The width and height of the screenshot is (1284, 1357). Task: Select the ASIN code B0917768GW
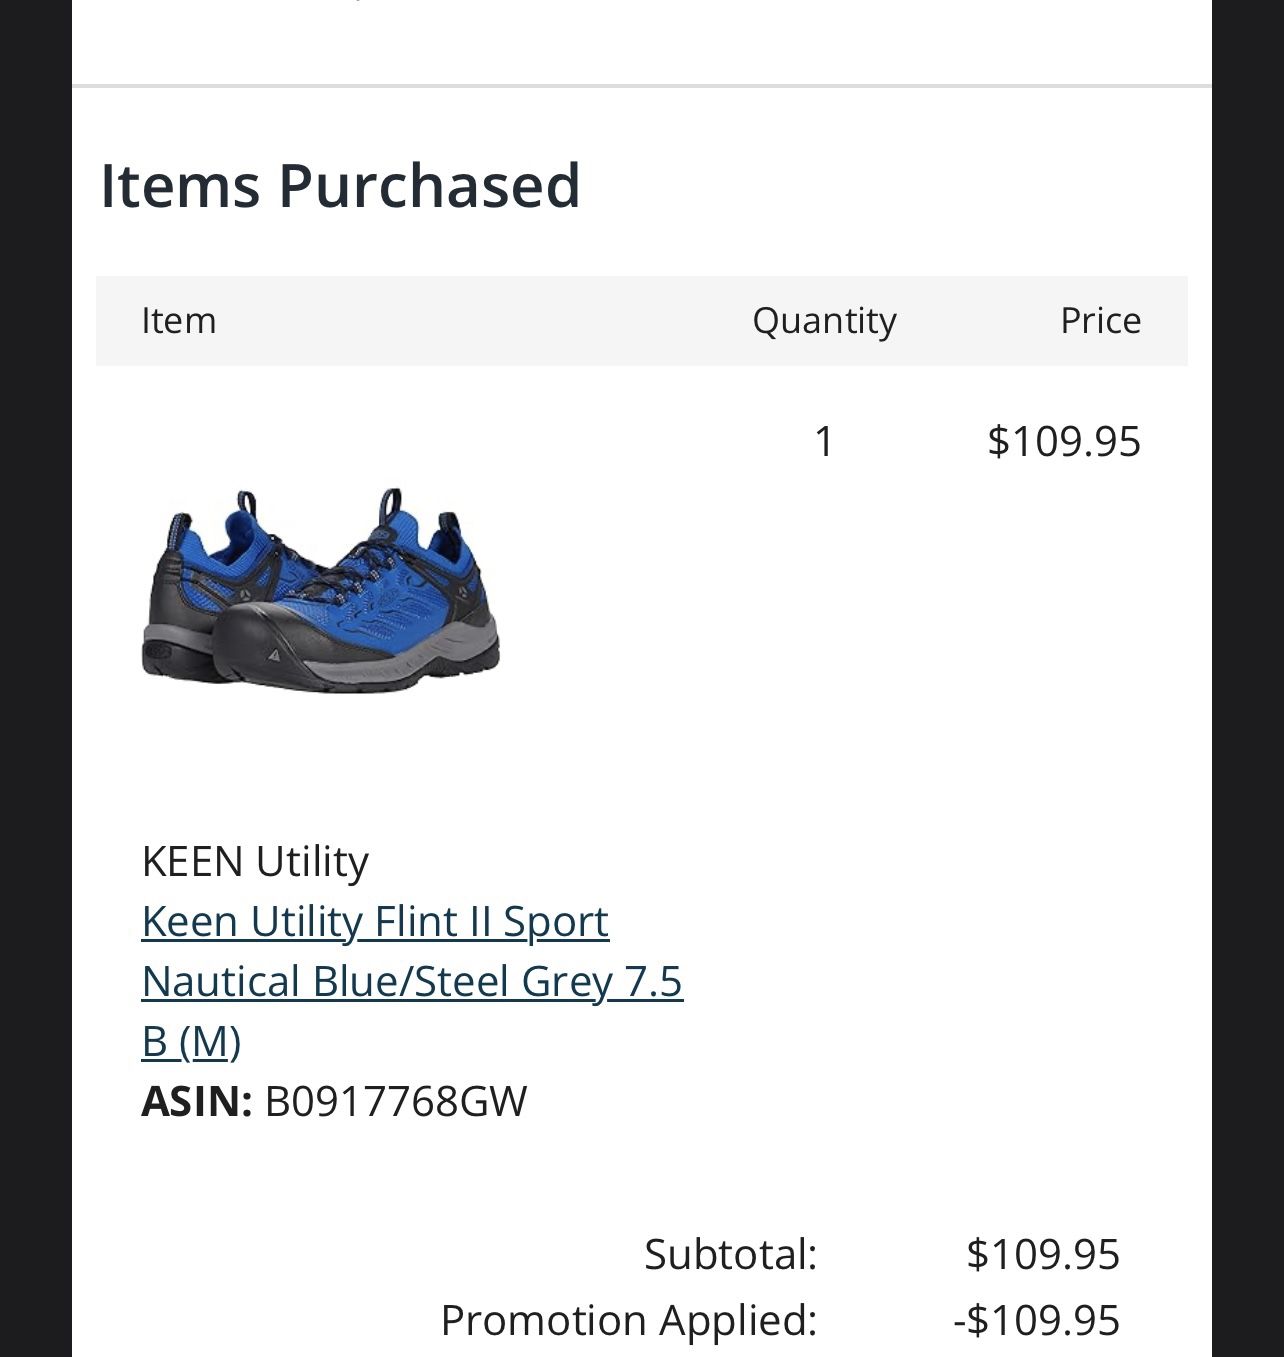click(395, 1101)
